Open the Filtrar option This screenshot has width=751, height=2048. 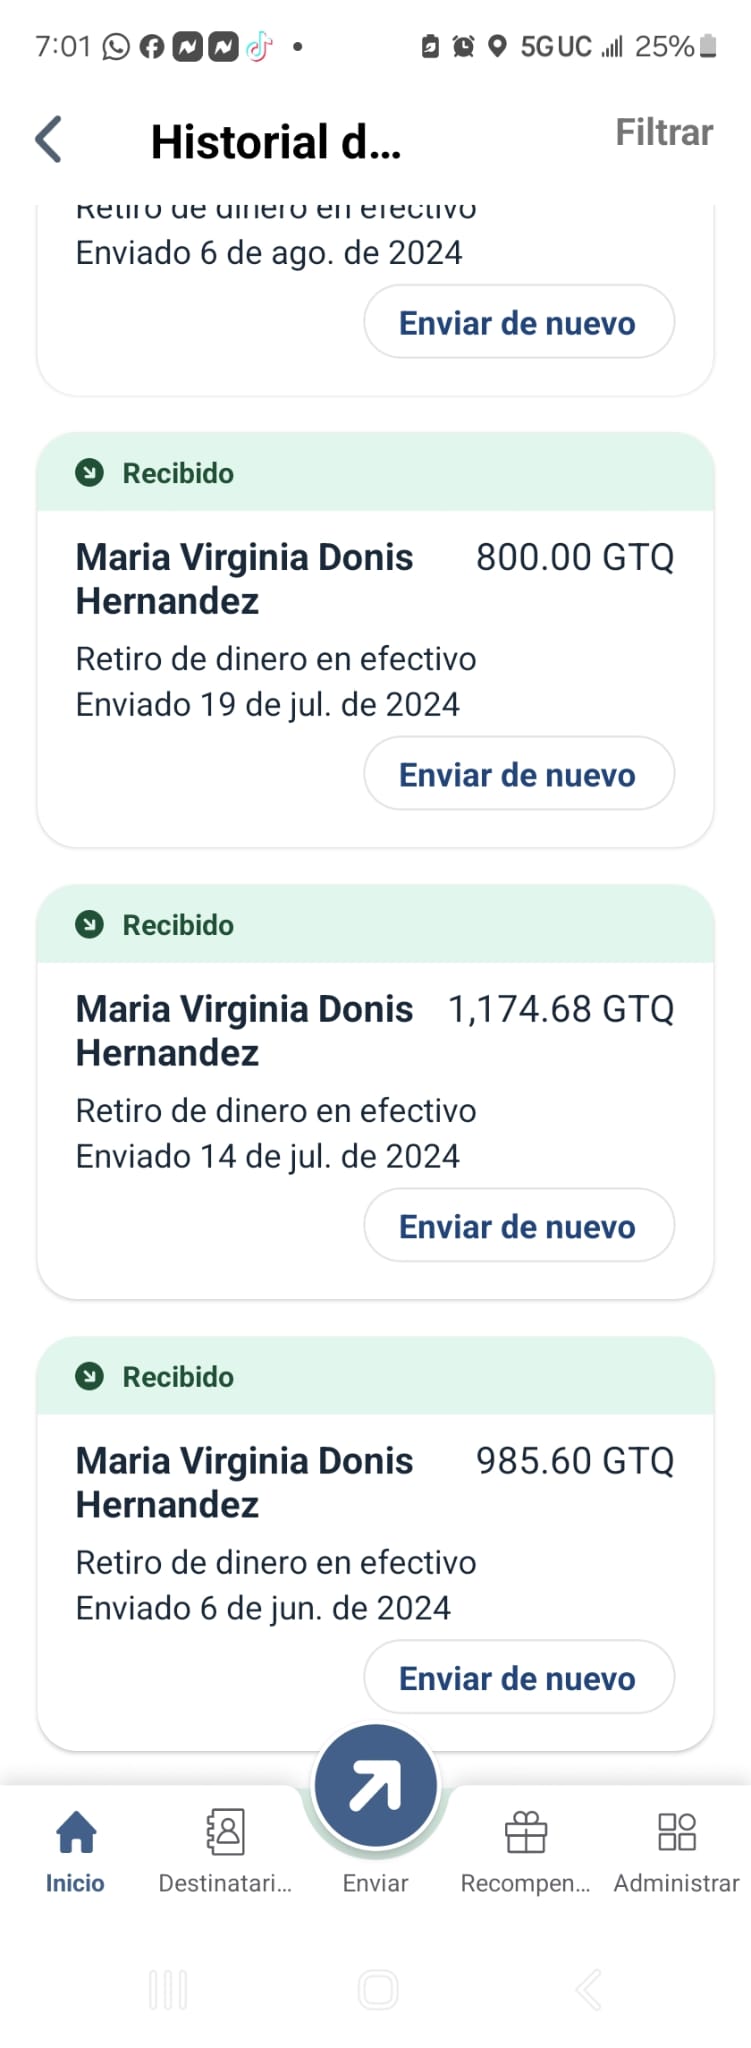(x=663, y=132)
